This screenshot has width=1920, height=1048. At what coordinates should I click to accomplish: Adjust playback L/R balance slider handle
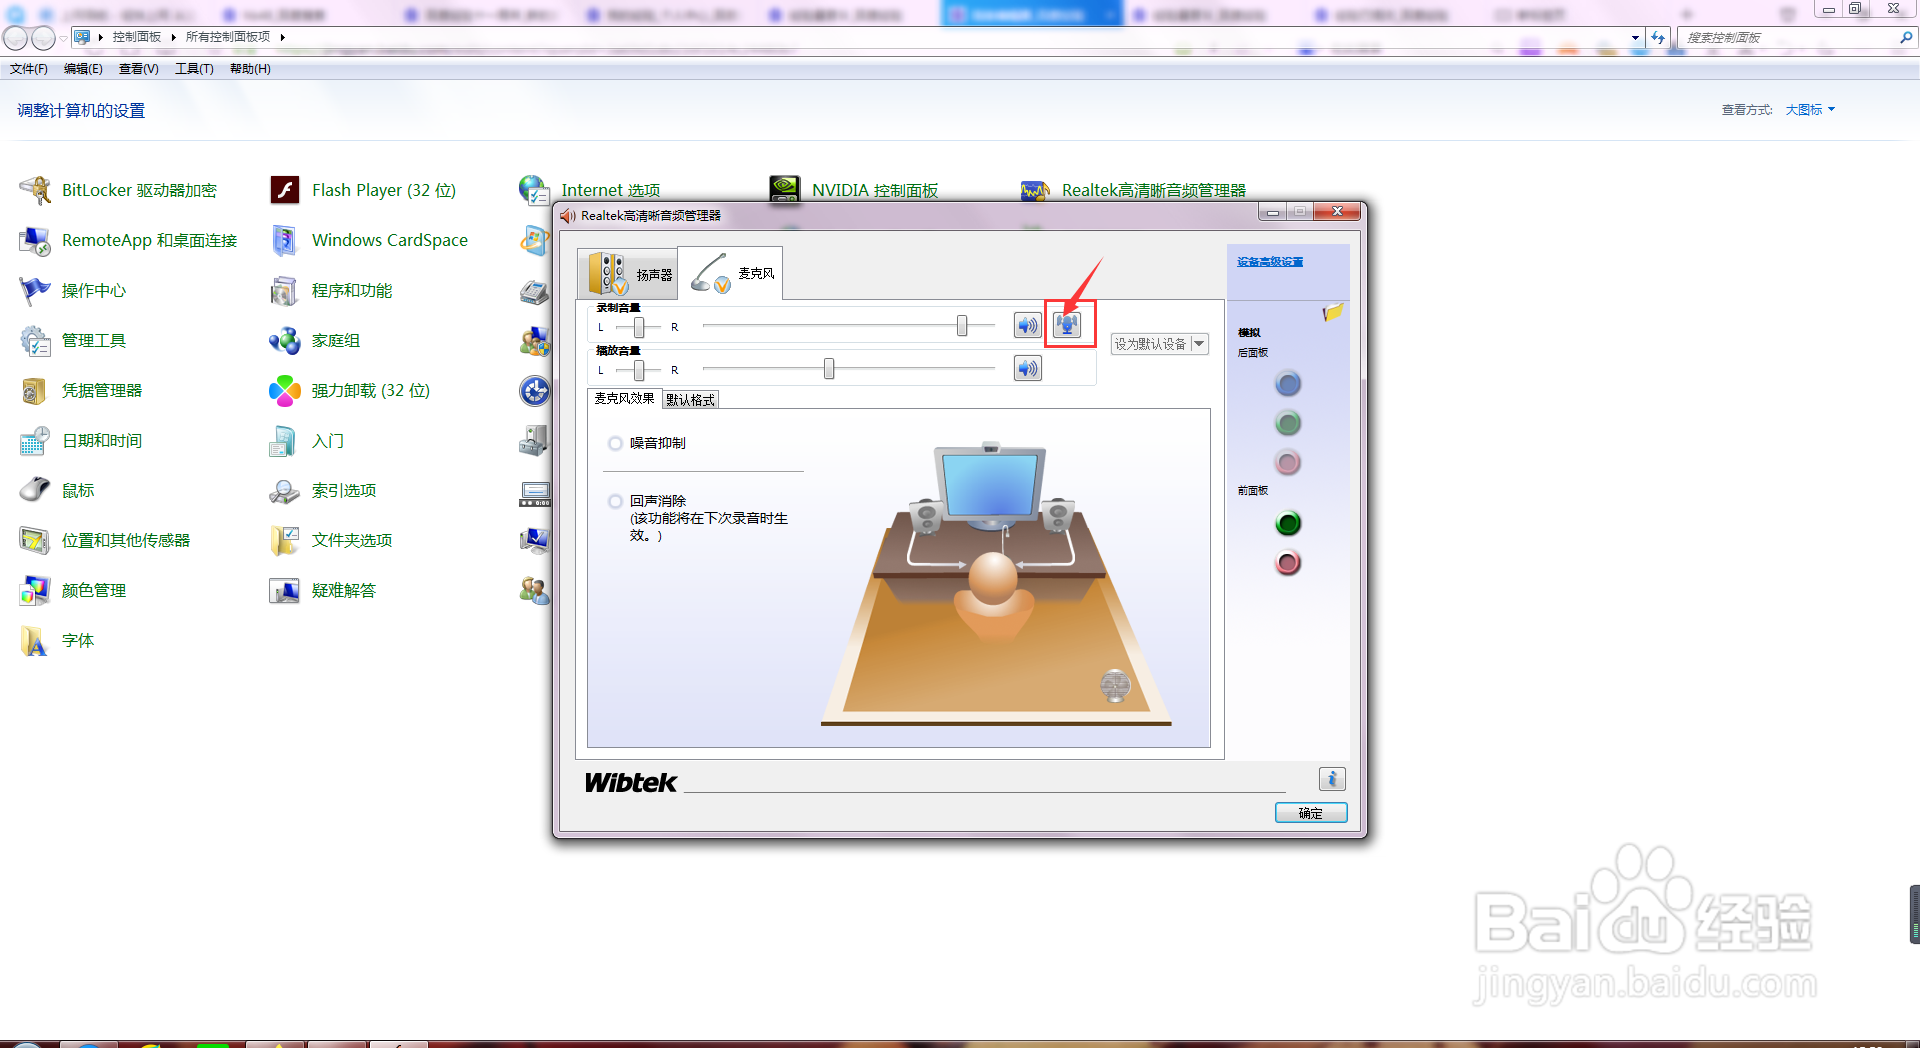[x=639, y=370]
